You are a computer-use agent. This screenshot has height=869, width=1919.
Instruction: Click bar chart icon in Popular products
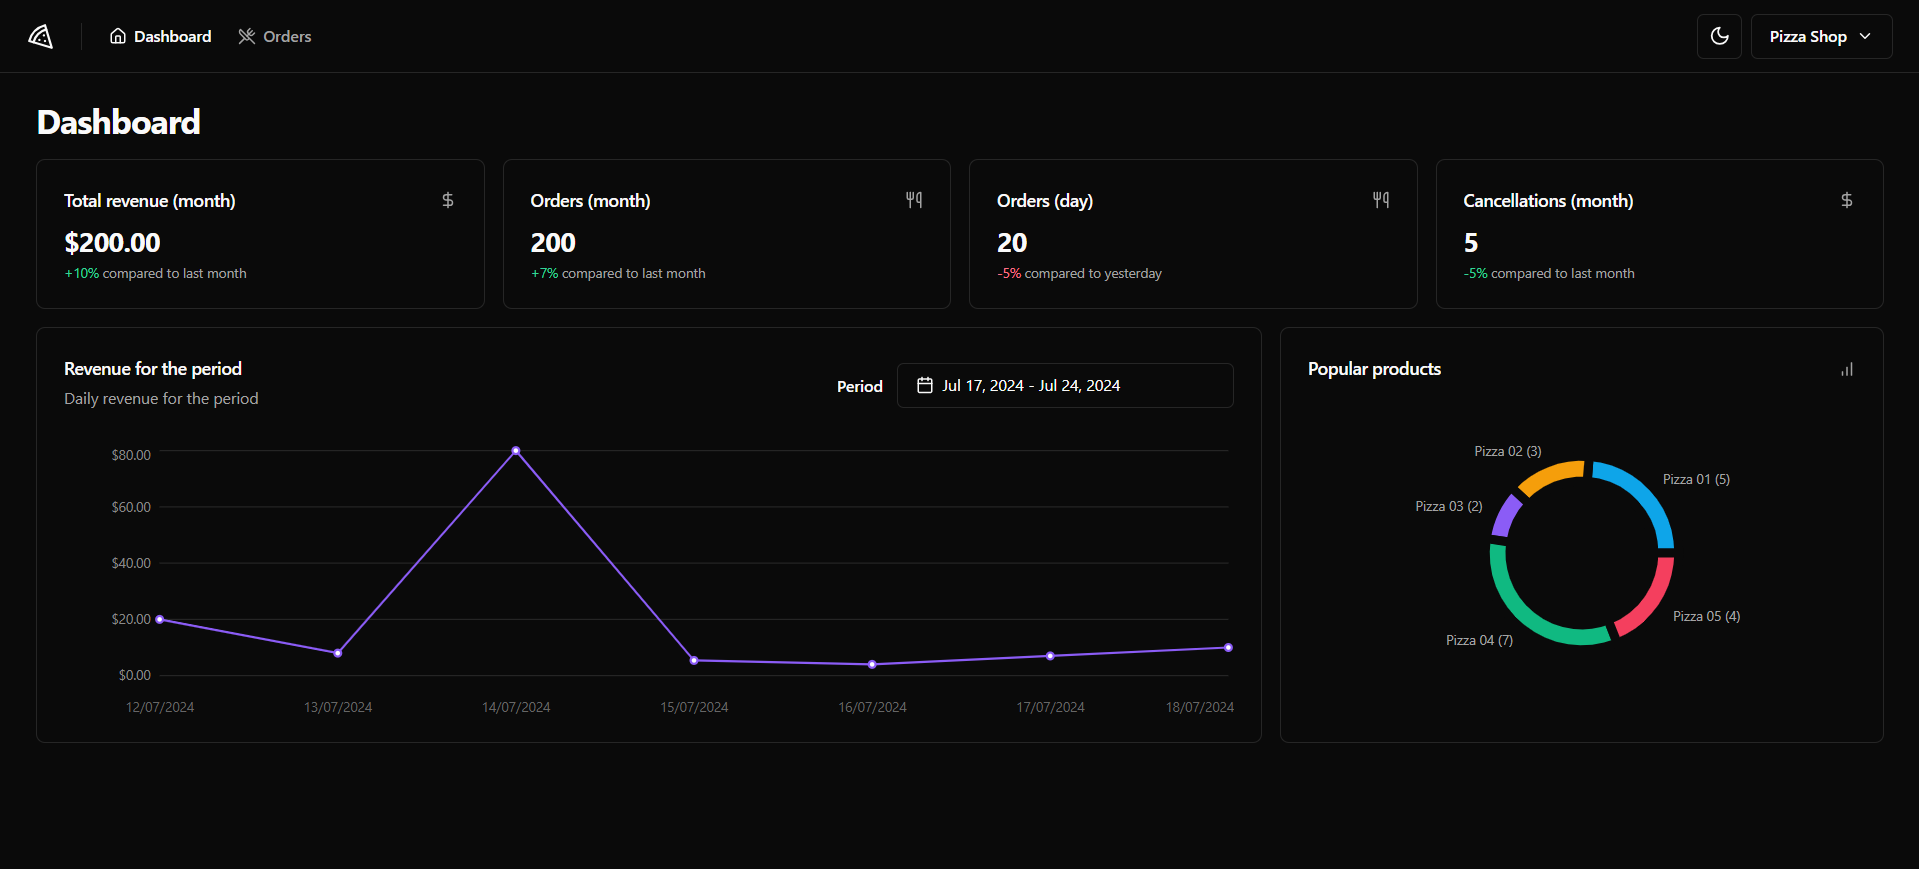(x=1847, y=369)
